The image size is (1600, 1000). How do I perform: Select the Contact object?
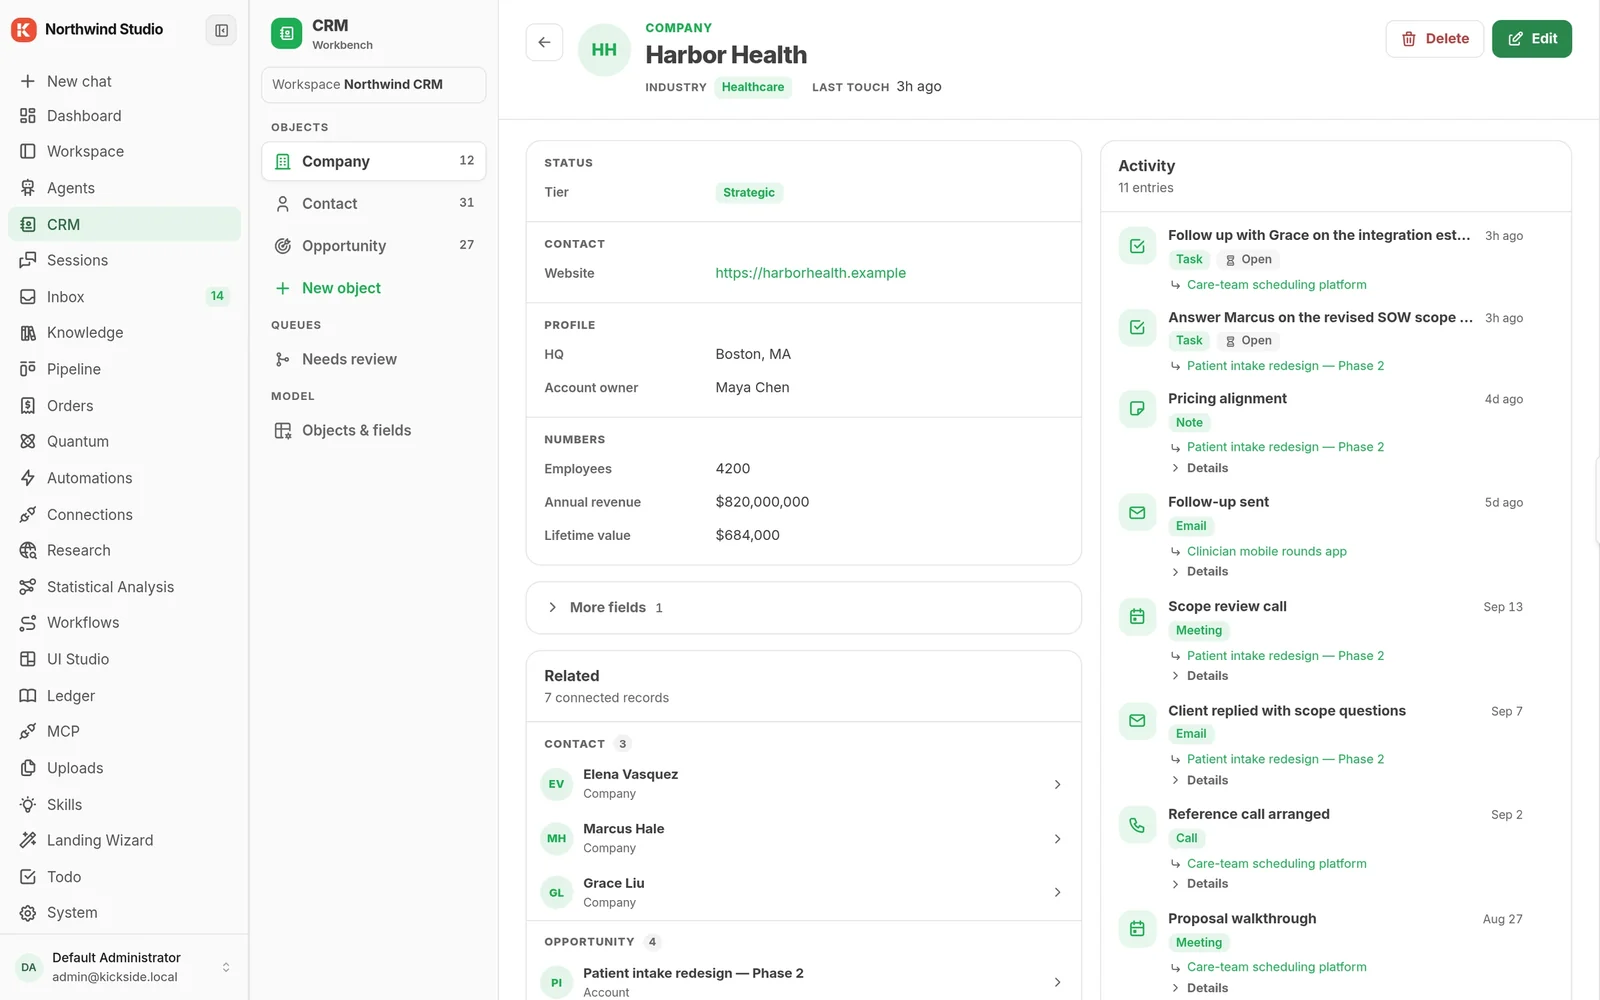click(374, 203)
